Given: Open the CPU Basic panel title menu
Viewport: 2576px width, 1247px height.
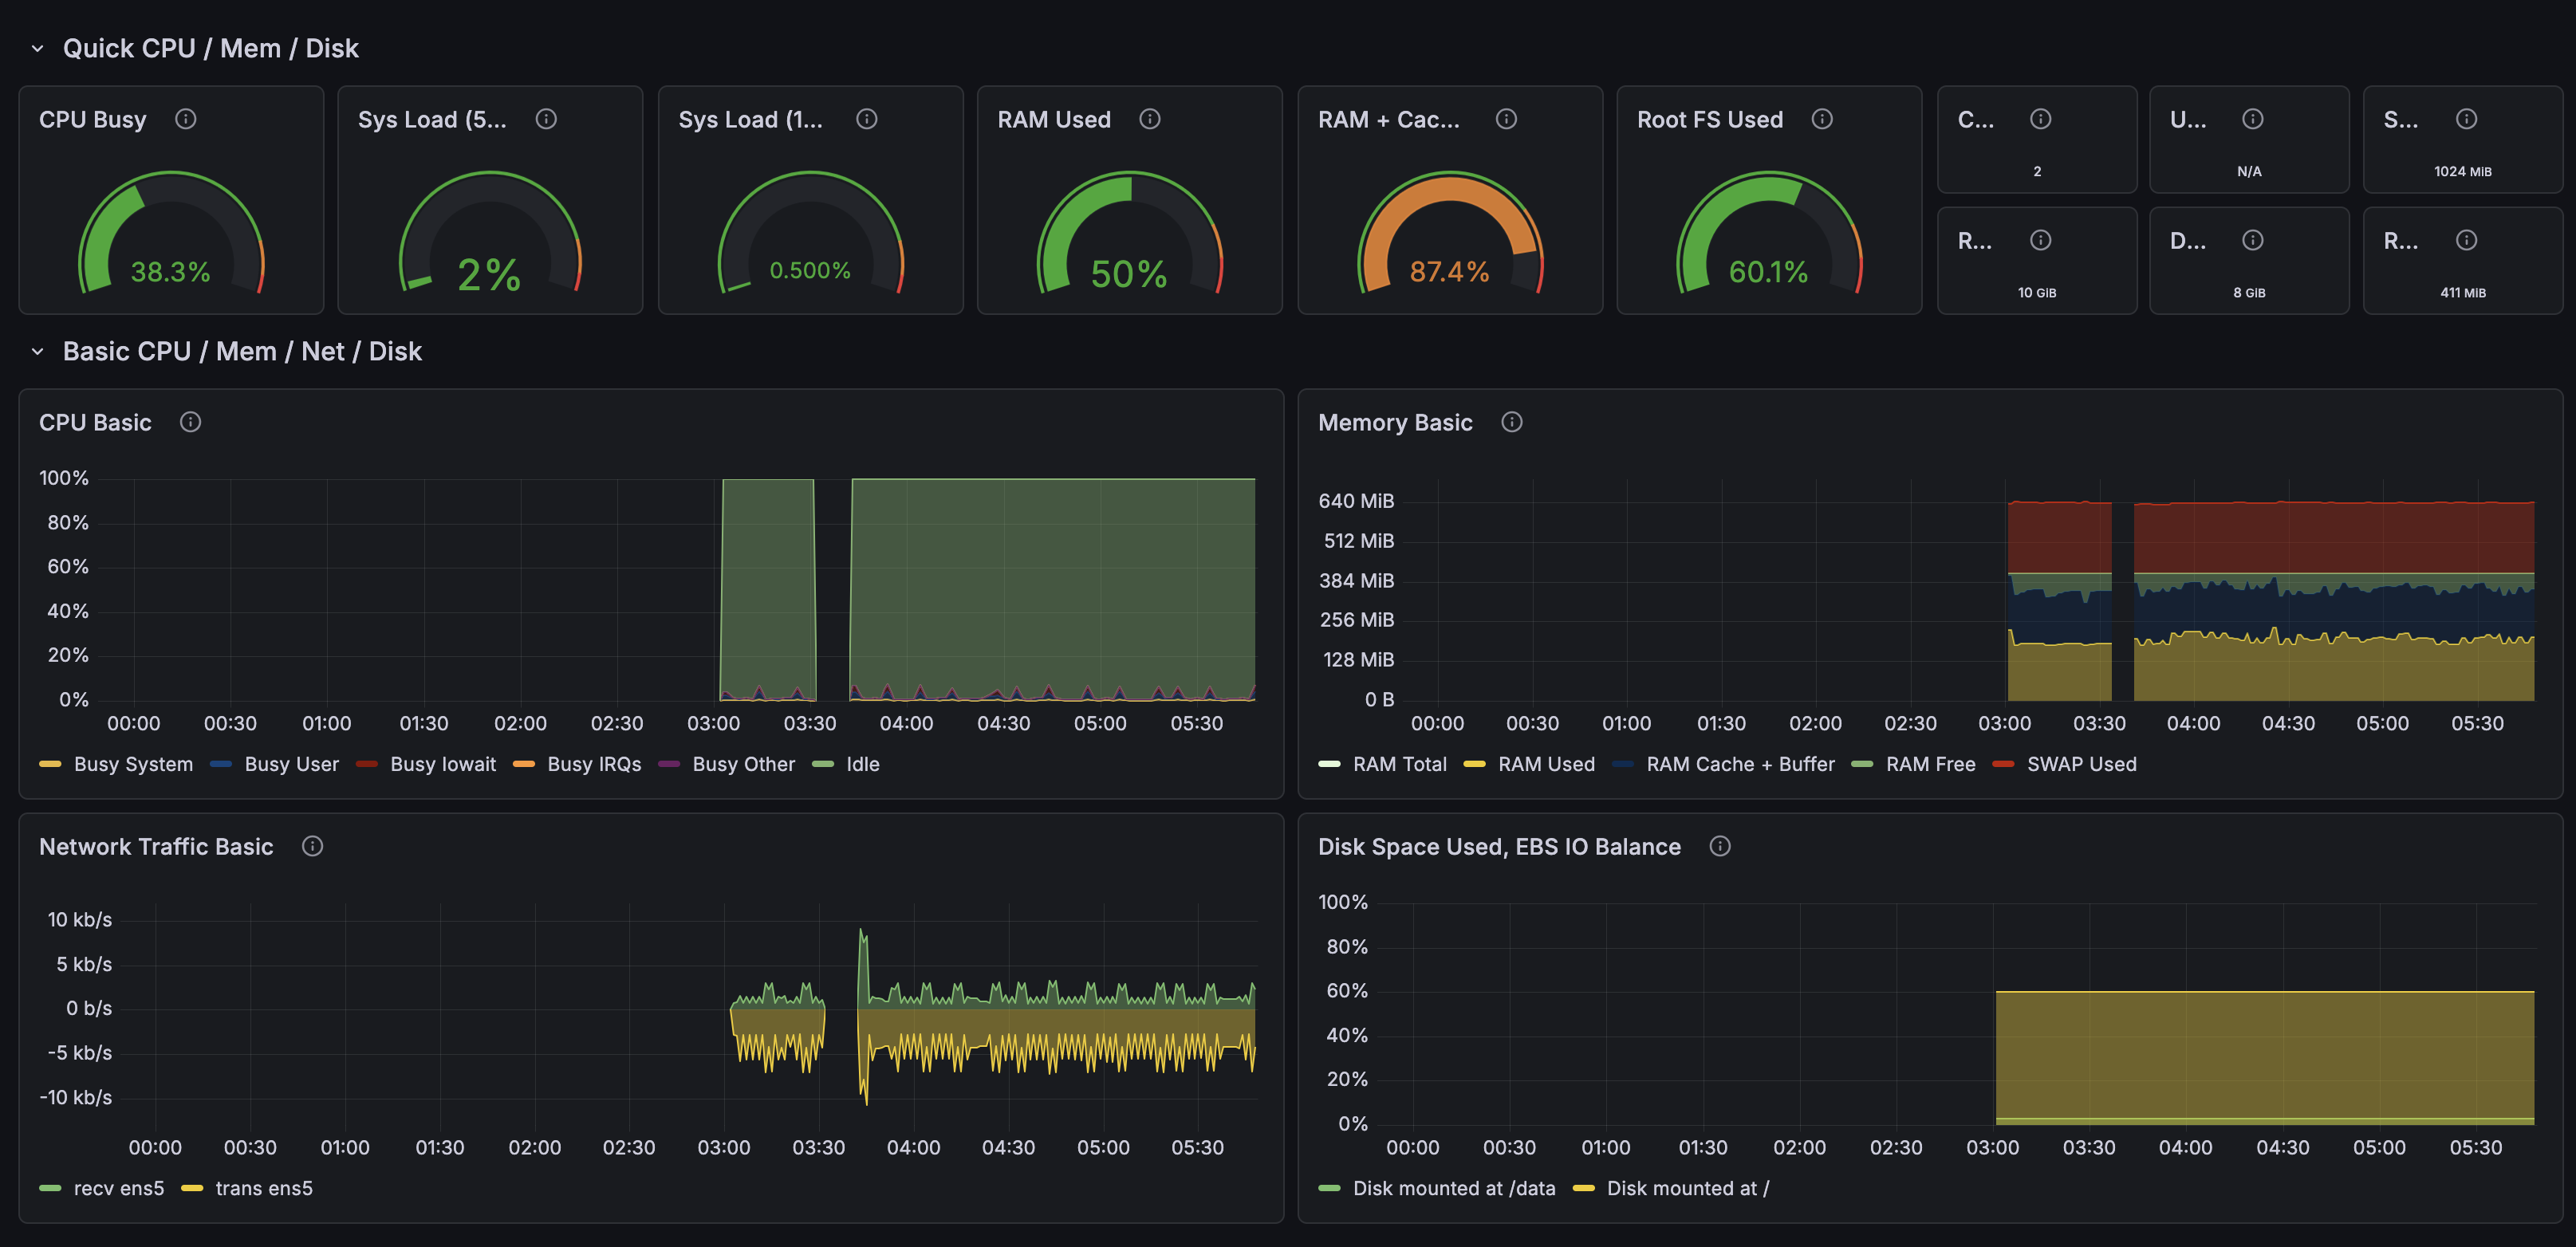Looking at the screenshot, I should (x=95, y=422).
